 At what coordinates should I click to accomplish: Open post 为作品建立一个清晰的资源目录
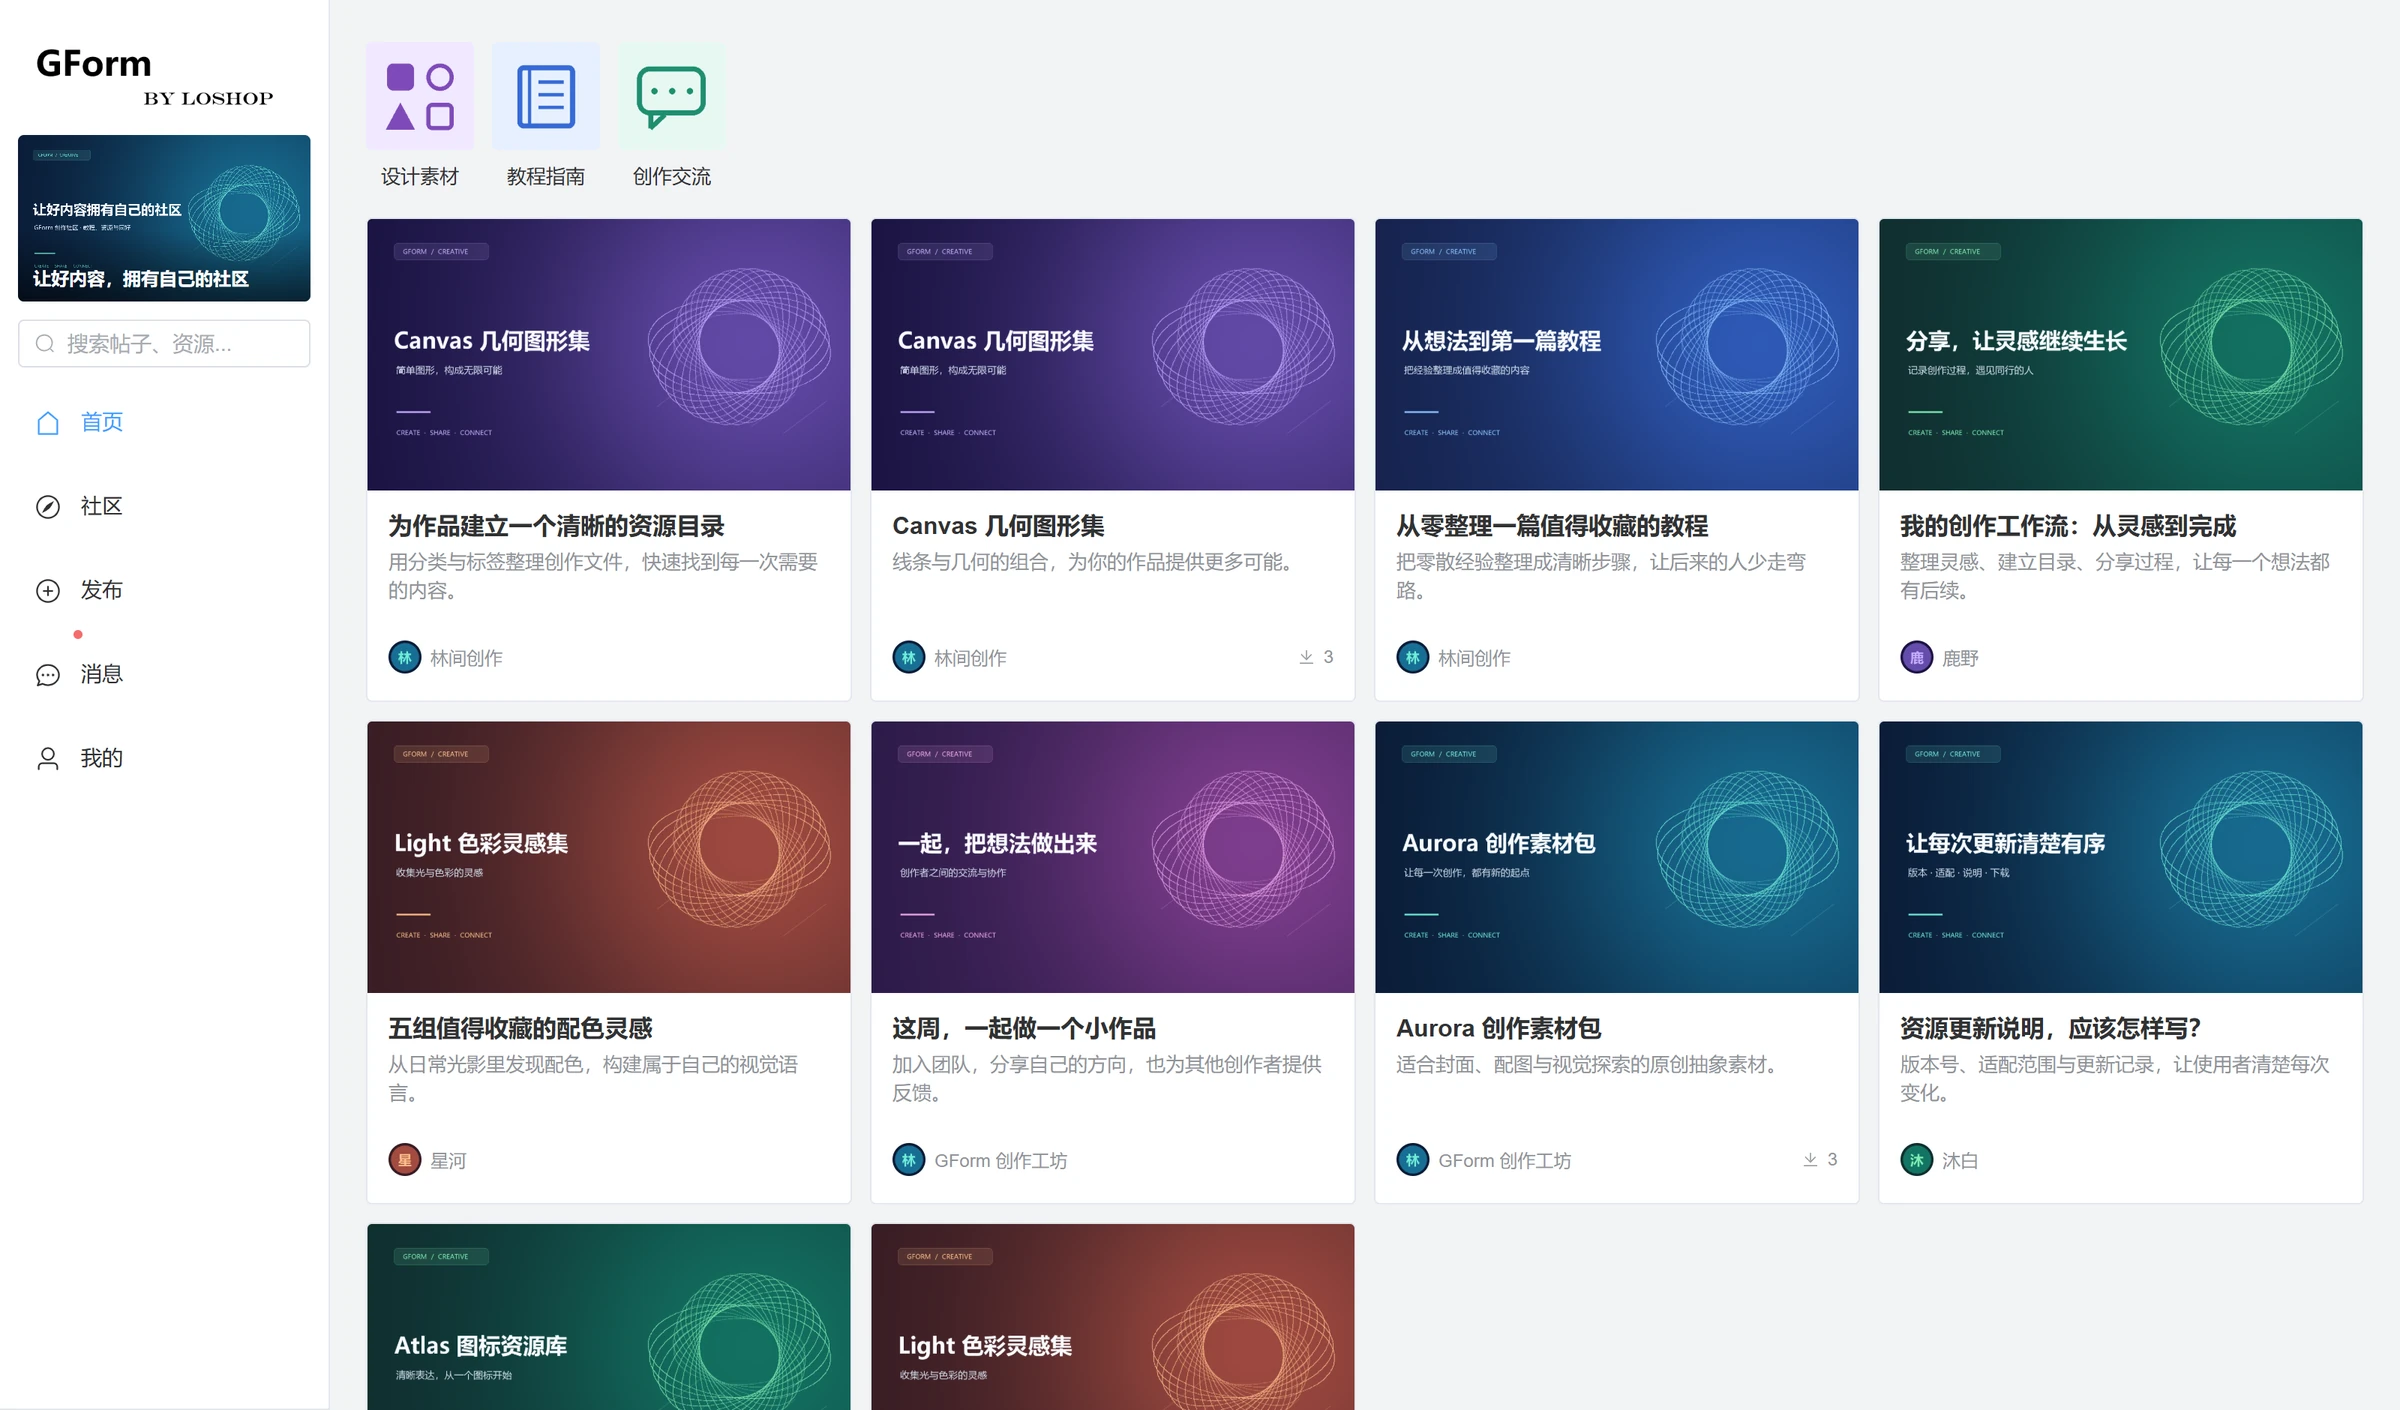(x=557, y=526)
